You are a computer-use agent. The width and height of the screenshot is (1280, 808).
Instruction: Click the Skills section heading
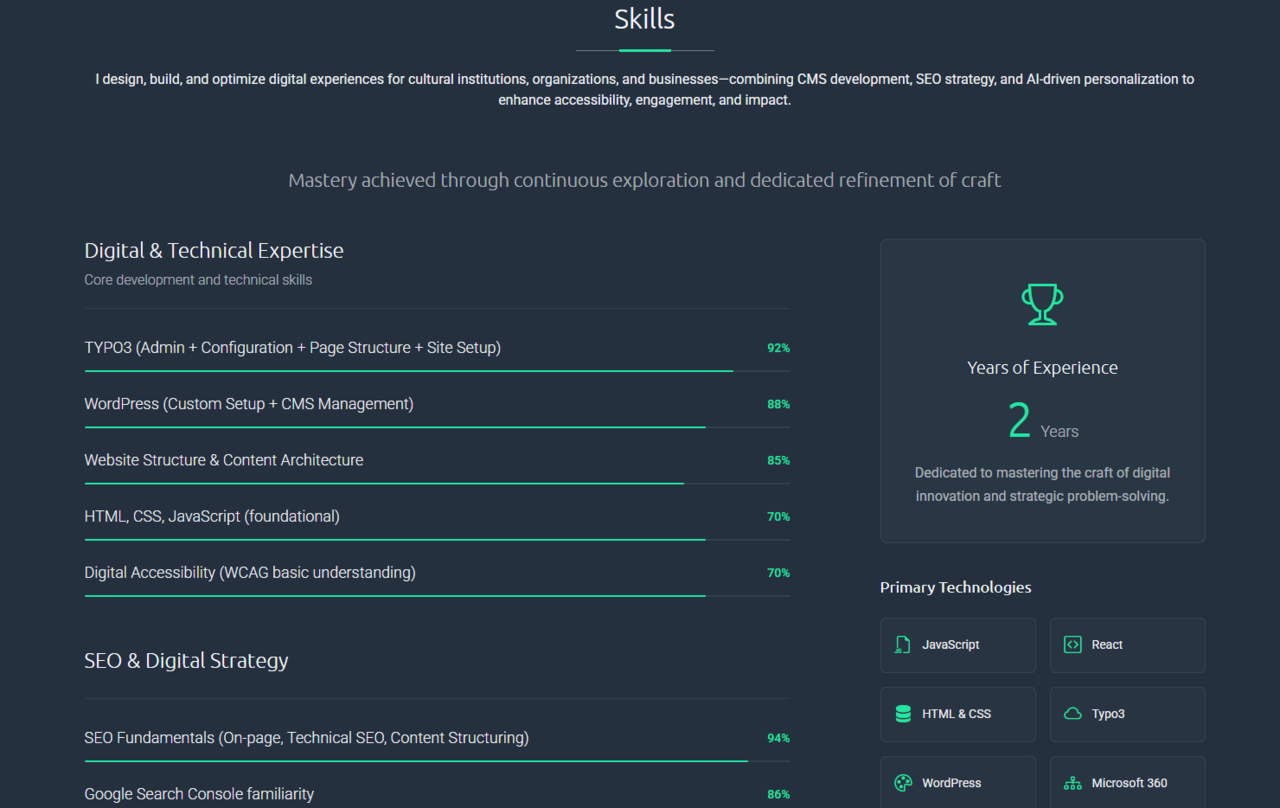(644, 19)
